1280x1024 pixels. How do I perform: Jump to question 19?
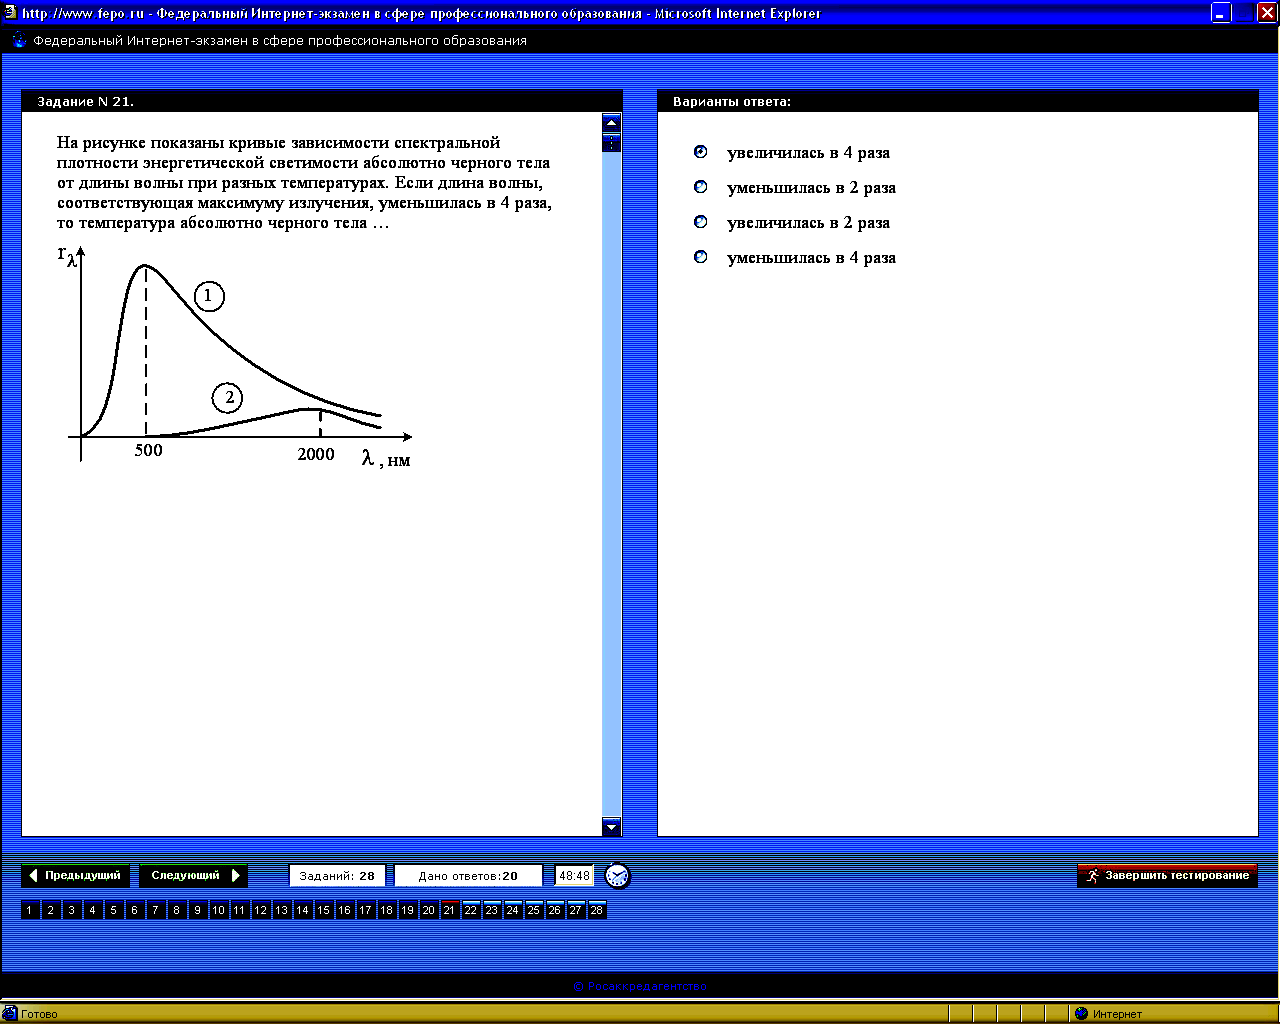coord(408,910)
